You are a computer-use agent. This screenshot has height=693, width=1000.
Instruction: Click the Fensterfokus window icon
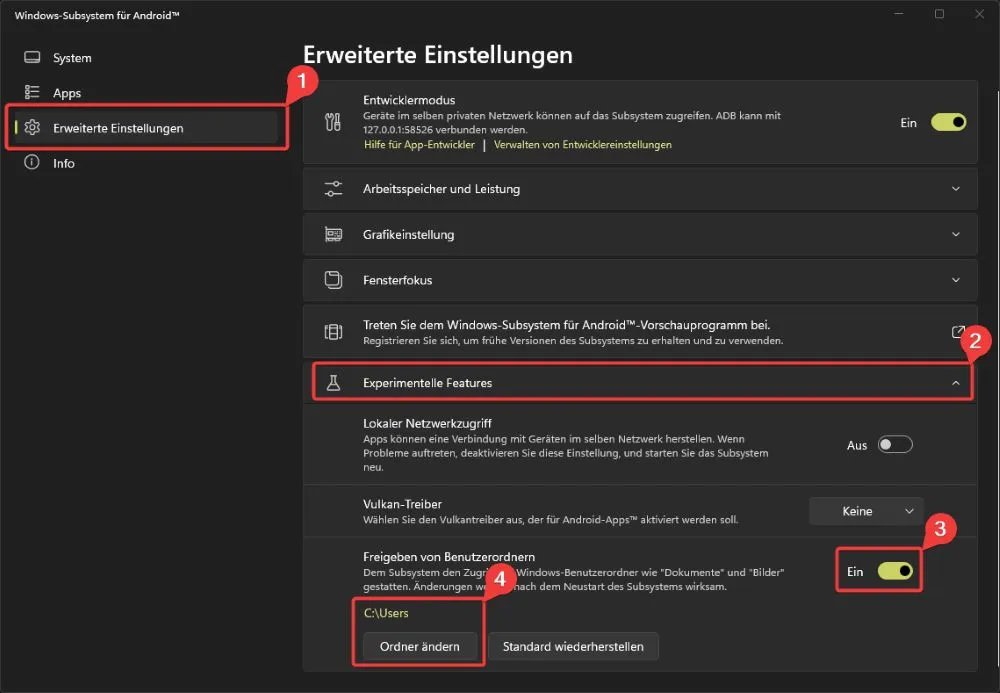[333, 280]
